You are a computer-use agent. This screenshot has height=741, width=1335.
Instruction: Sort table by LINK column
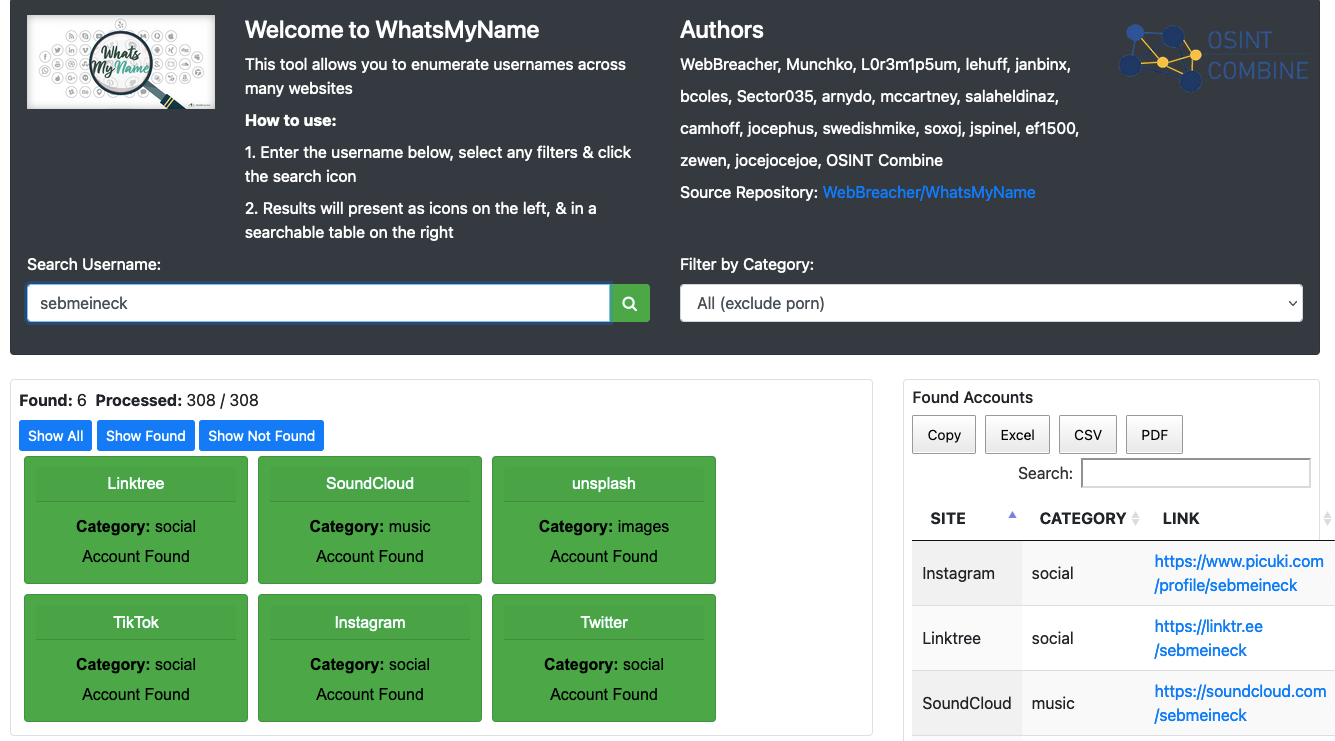tap(1240, 518)
